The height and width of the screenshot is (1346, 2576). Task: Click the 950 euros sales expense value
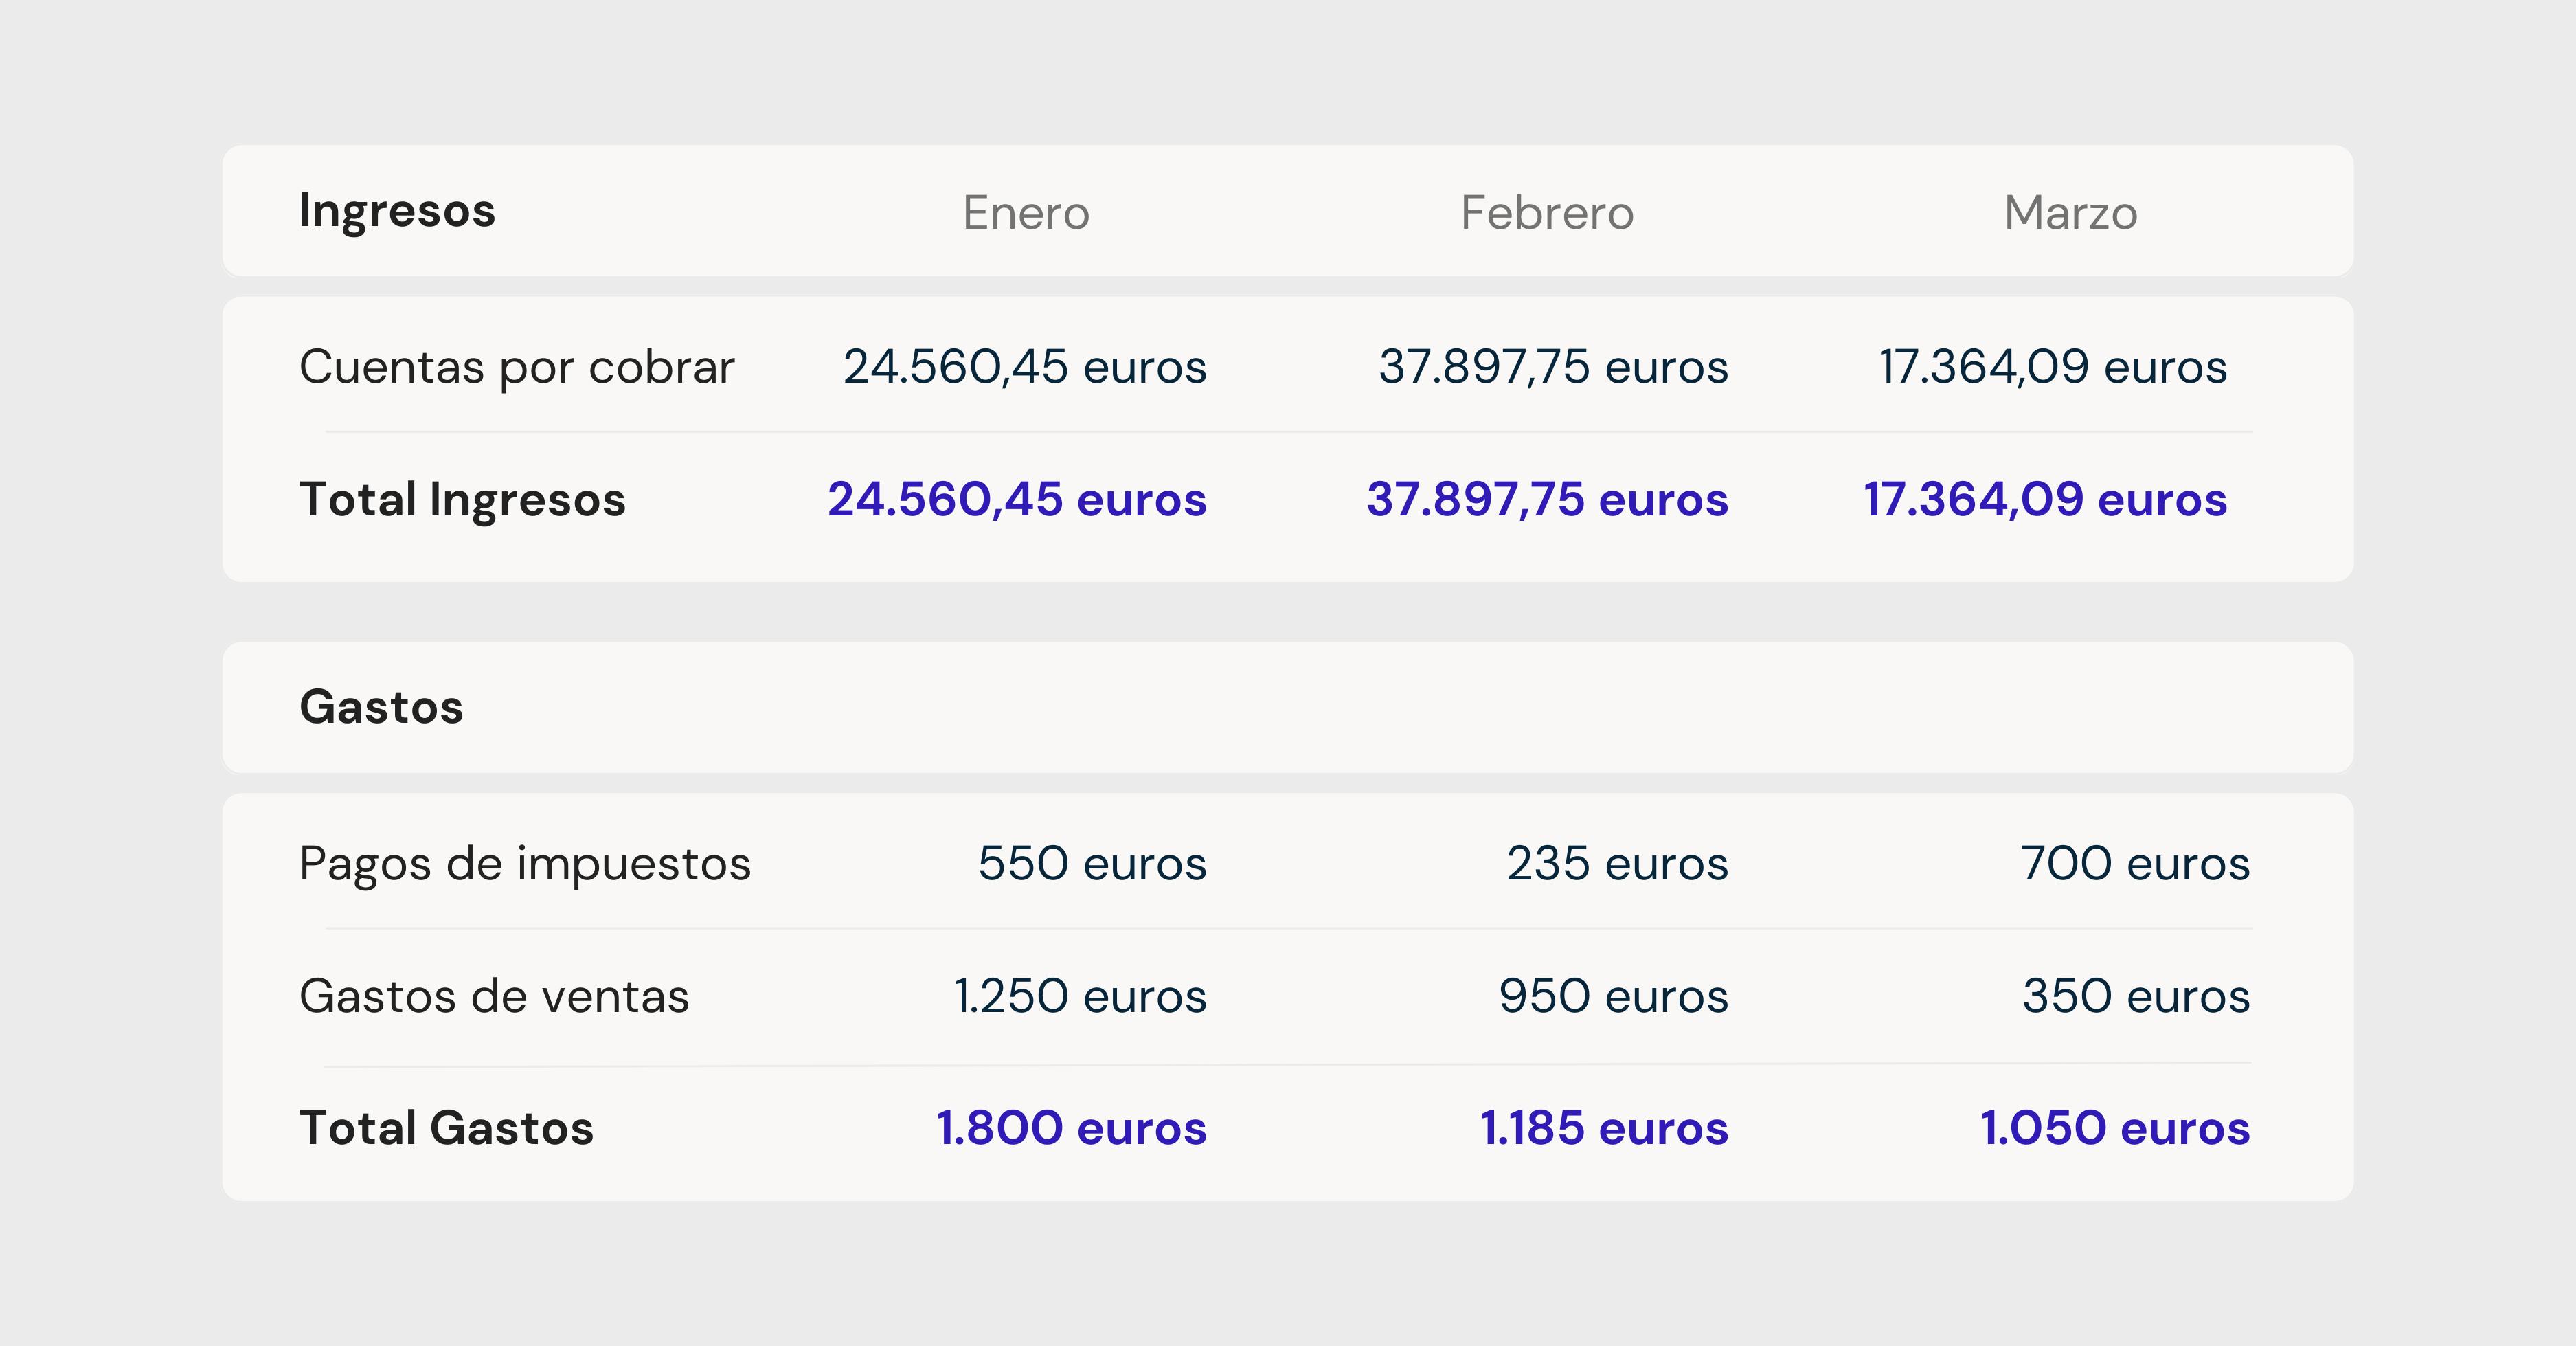[1613, 994]
